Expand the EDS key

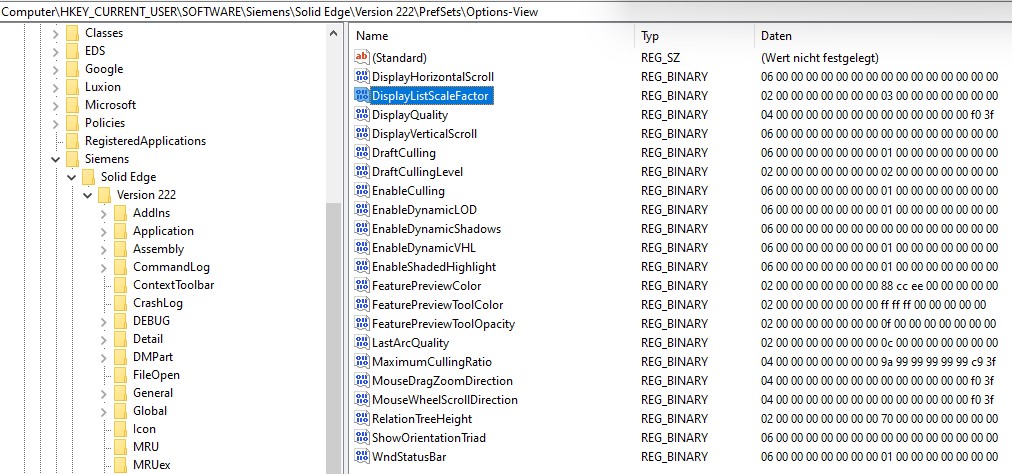56,51
